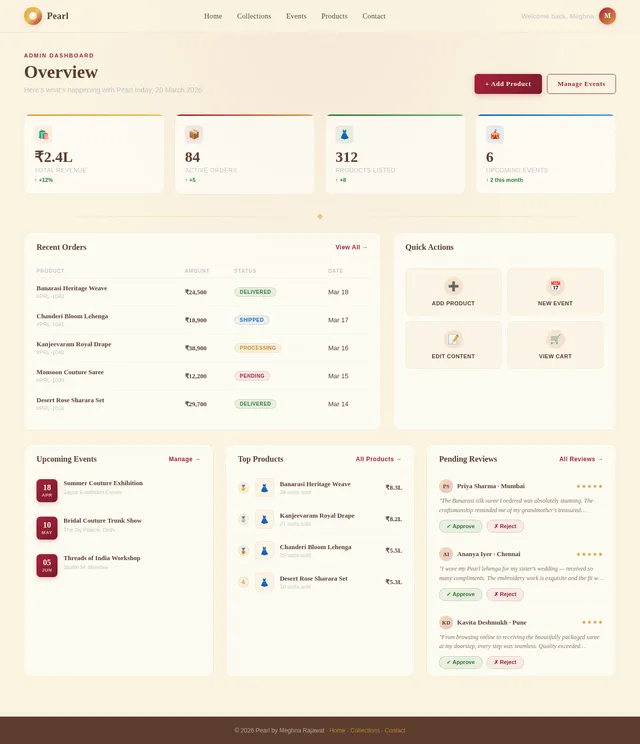Open Collections in the top navigation
Viewport: 640px width, 744px height.
point(254,16)
